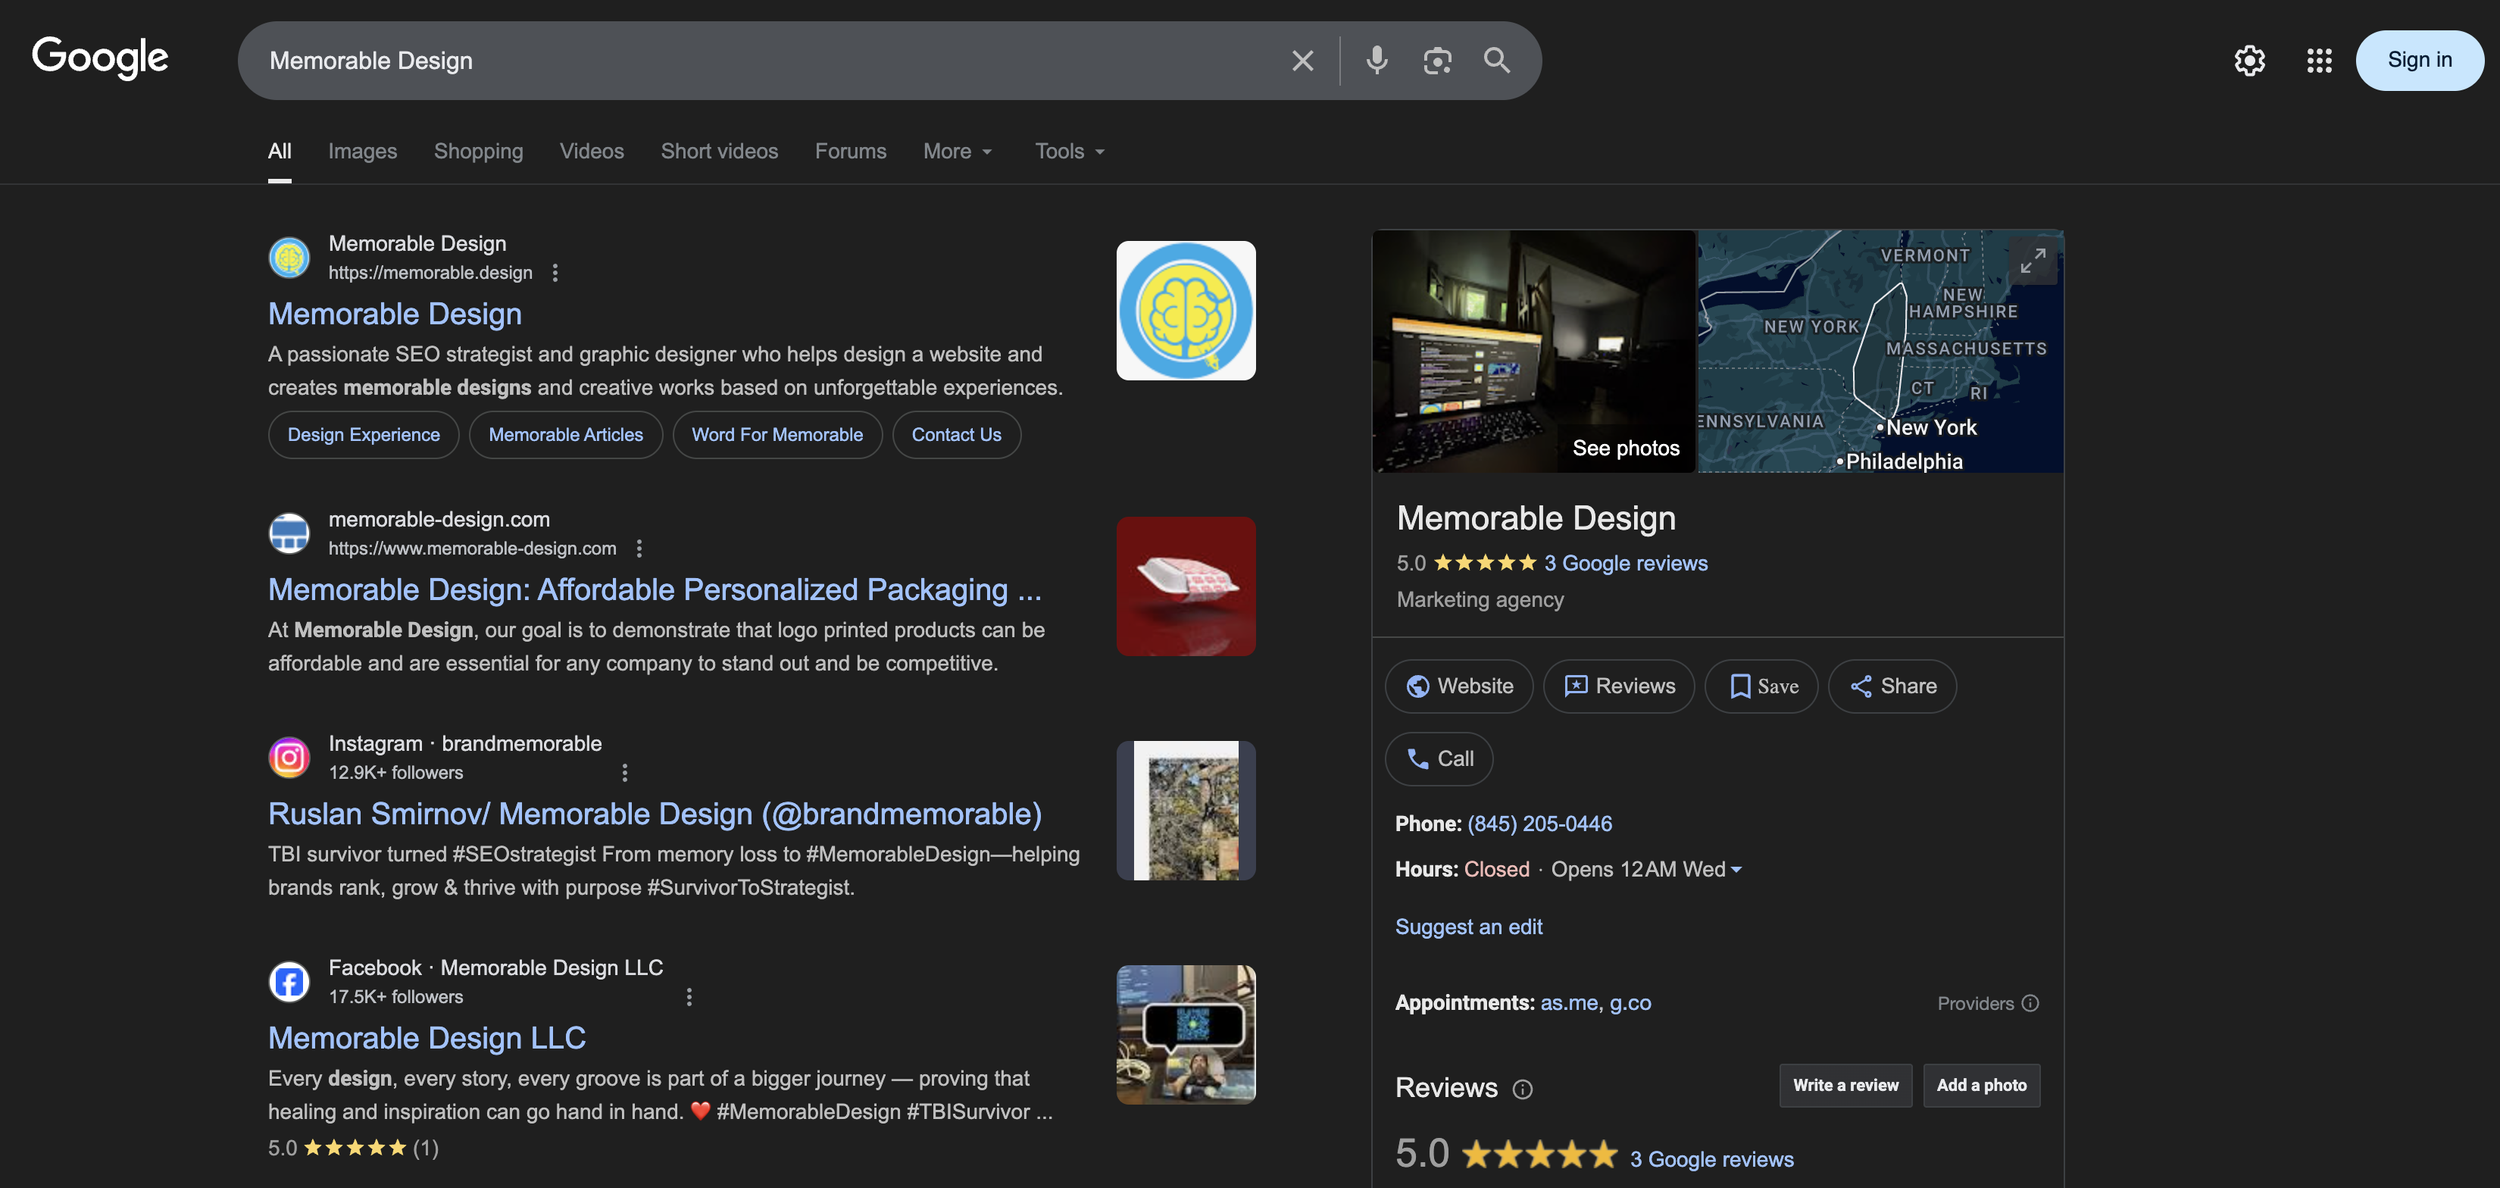Clear the search box with the X icon
This screenshot has height=1188, width=2500.
point(1302,61)
